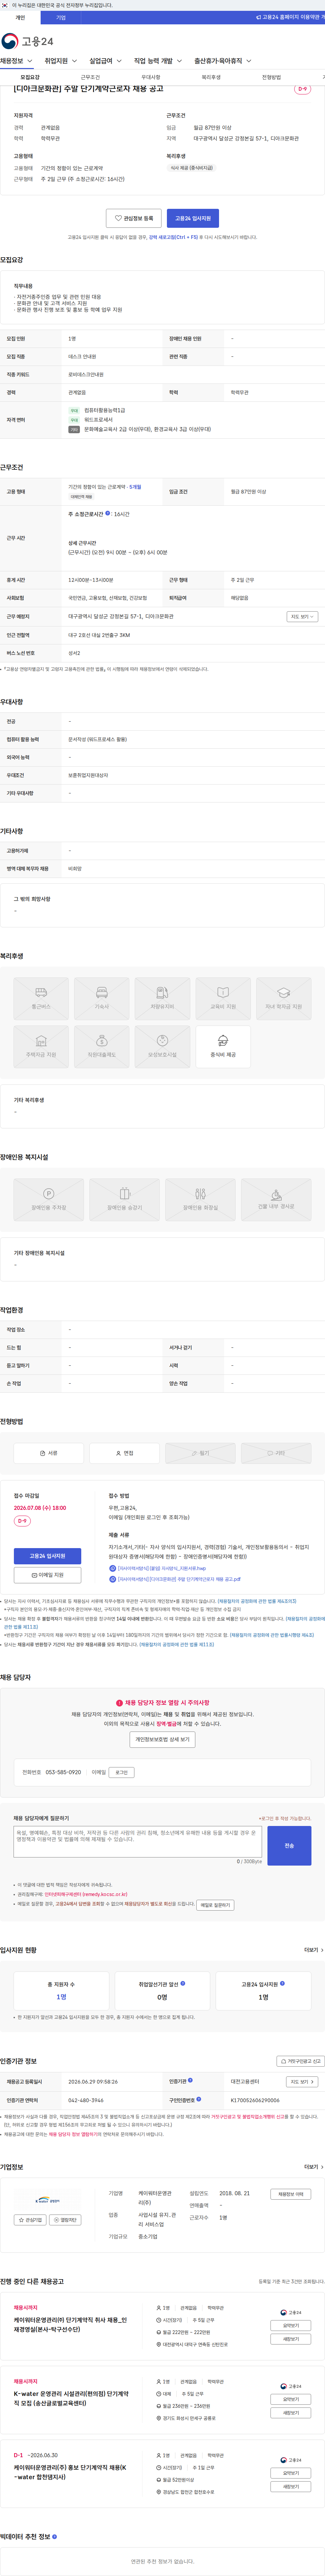Click the 로그인 button next to 이메일
The height and width of the screenshot is (2576, 325).
(122, 1772)
